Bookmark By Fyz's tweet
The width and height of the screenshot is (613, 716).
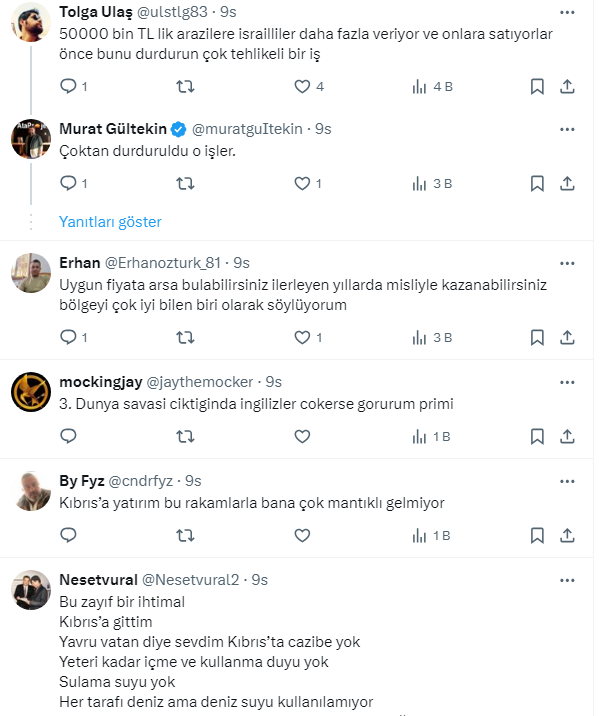(x=537, y=535)
